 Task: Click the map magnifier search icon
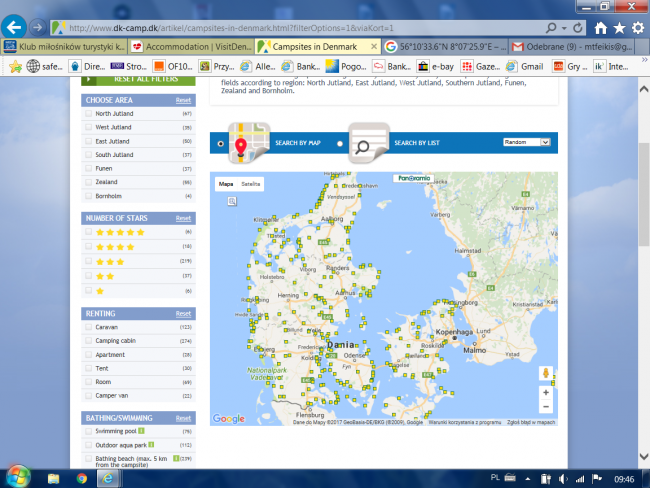(232, 201)
